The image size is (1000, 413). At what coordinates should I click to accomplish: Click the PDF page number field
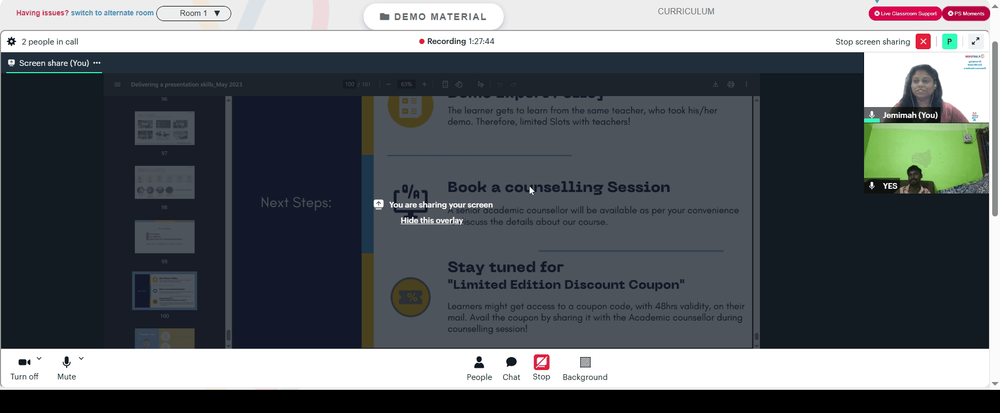coord(349,84)
